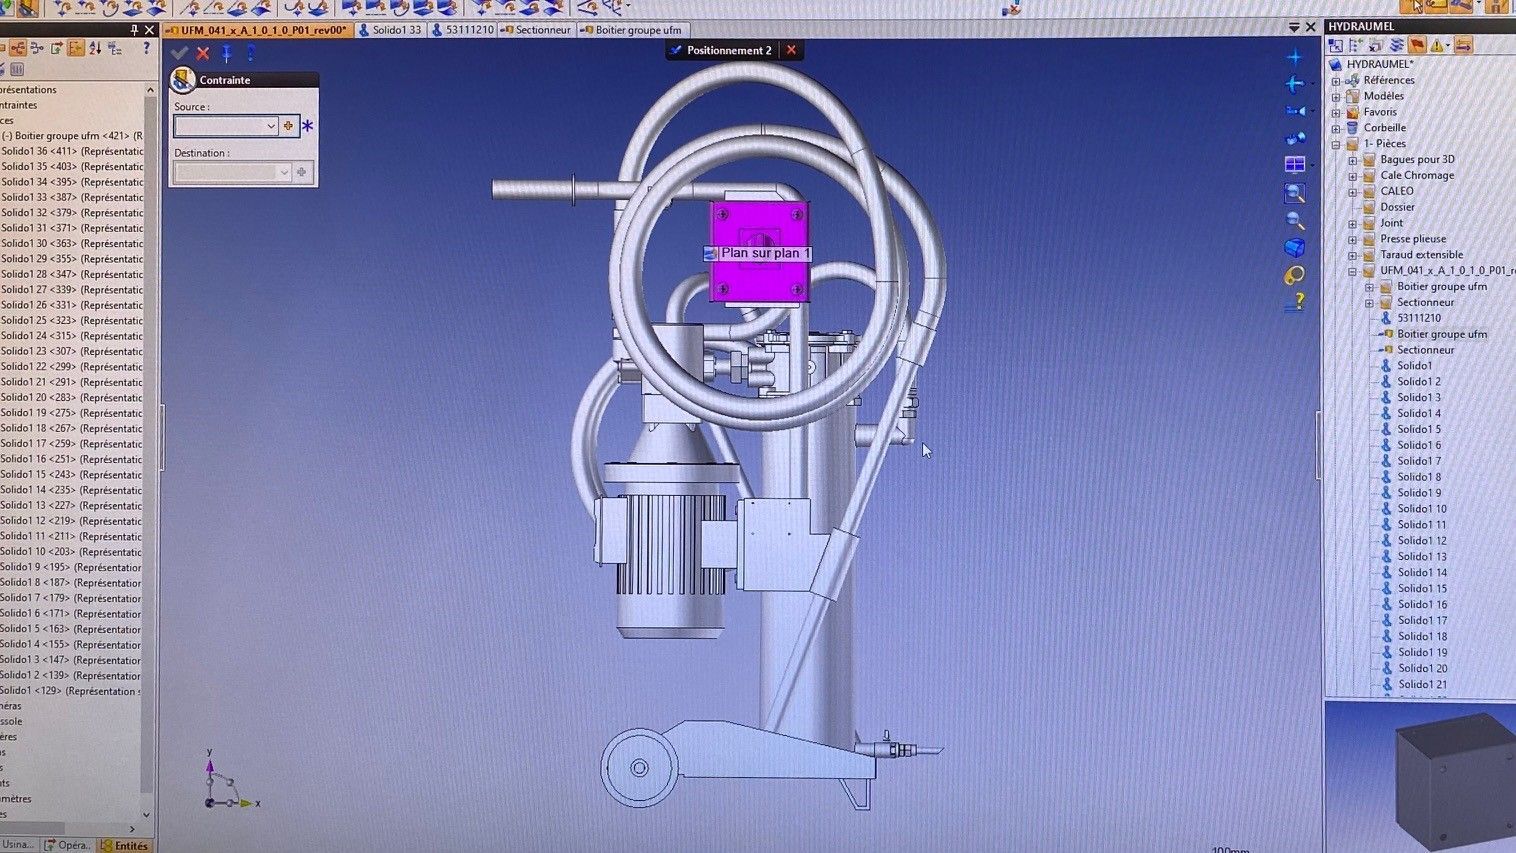This screenshot has width=1516, height=853.
Task: Click the blue cross icon atop the view toolbar
Action: [1294, 57]
